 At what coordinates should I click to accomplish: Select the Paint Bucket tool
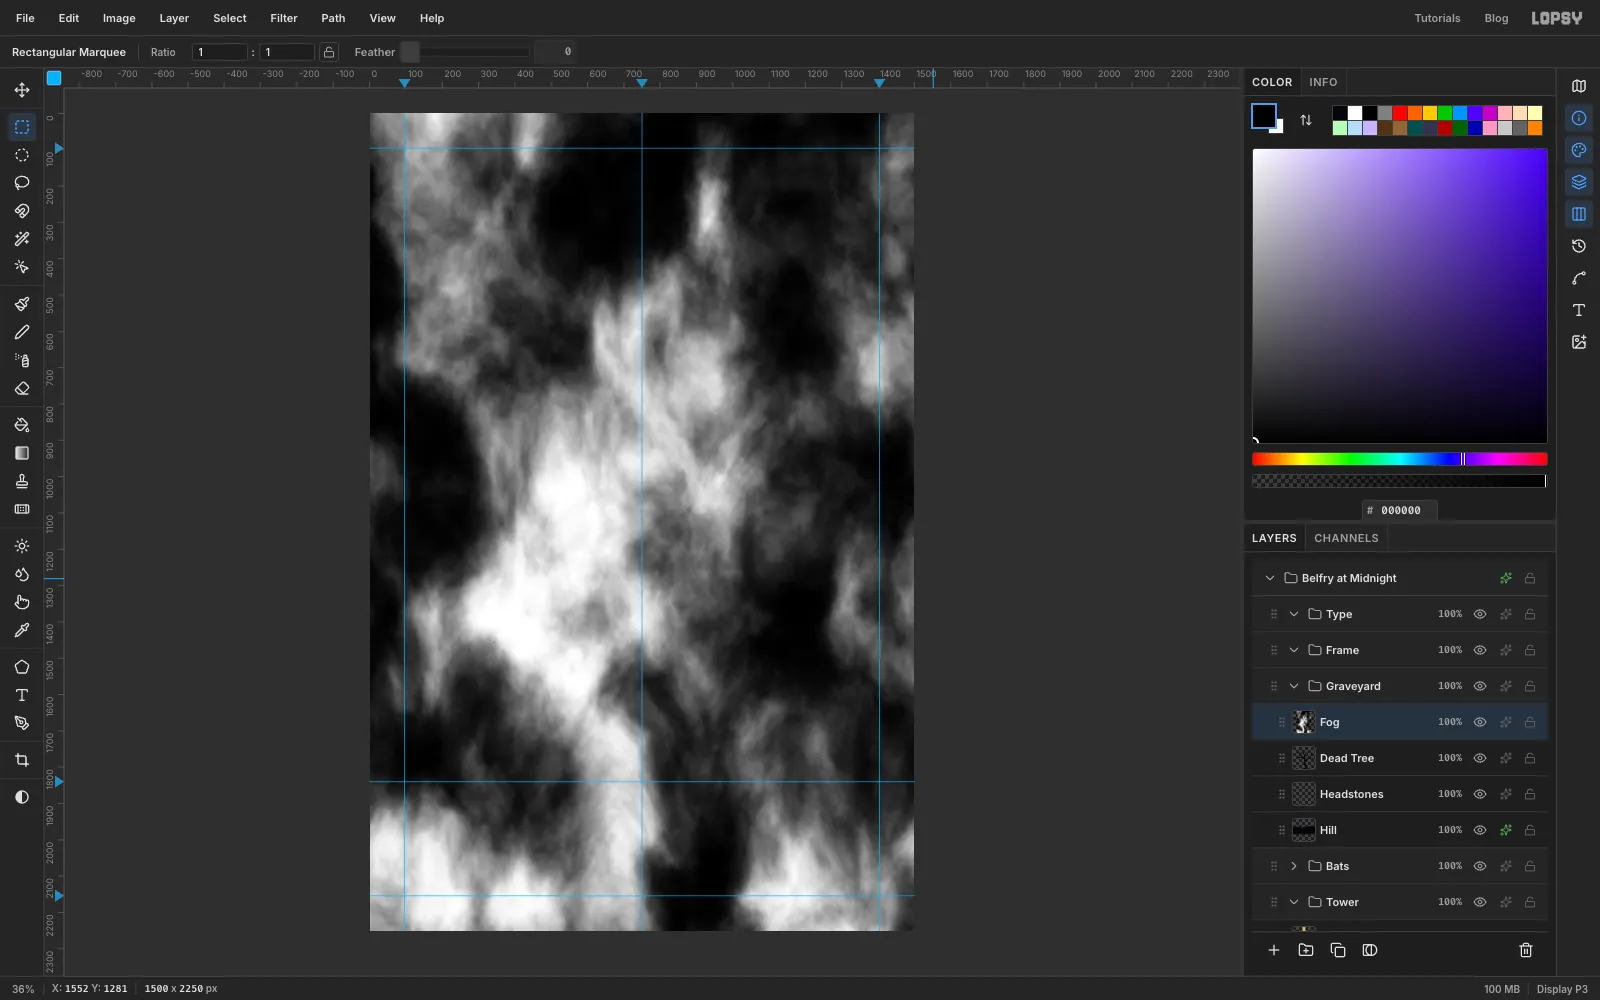pos(22,425)
